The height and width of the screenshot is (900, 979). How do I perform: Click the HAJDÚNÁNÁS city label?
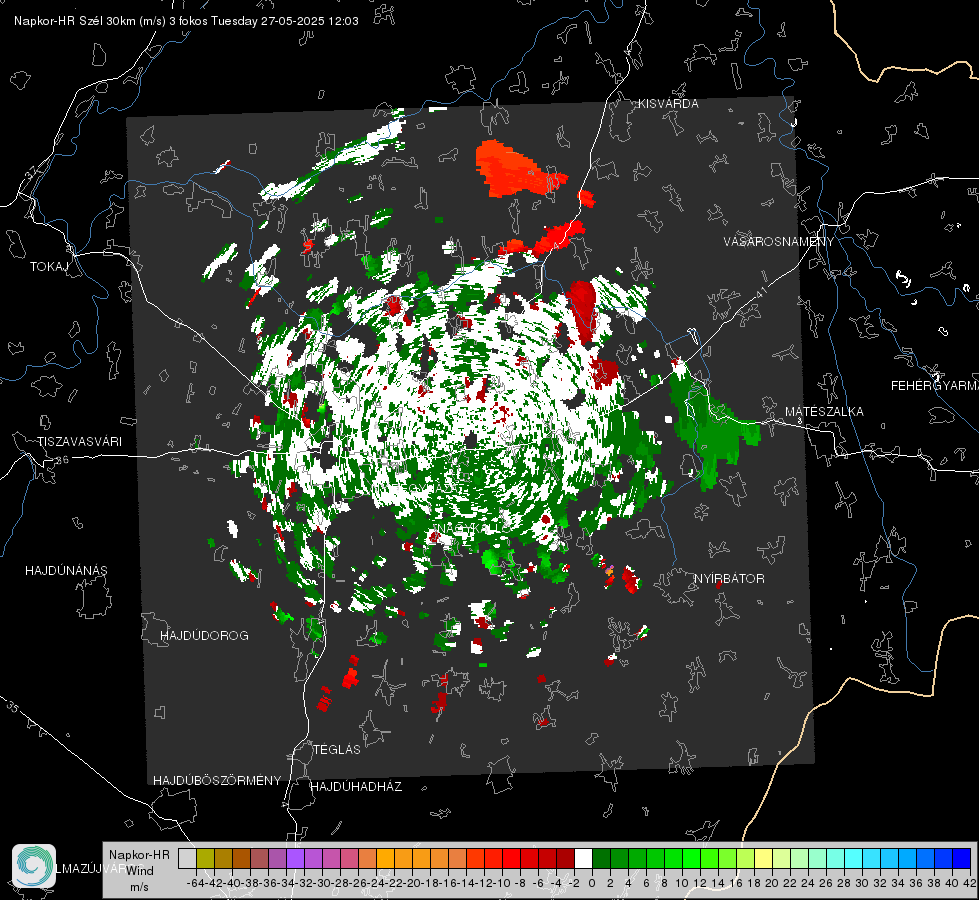(x=66, y=571)
